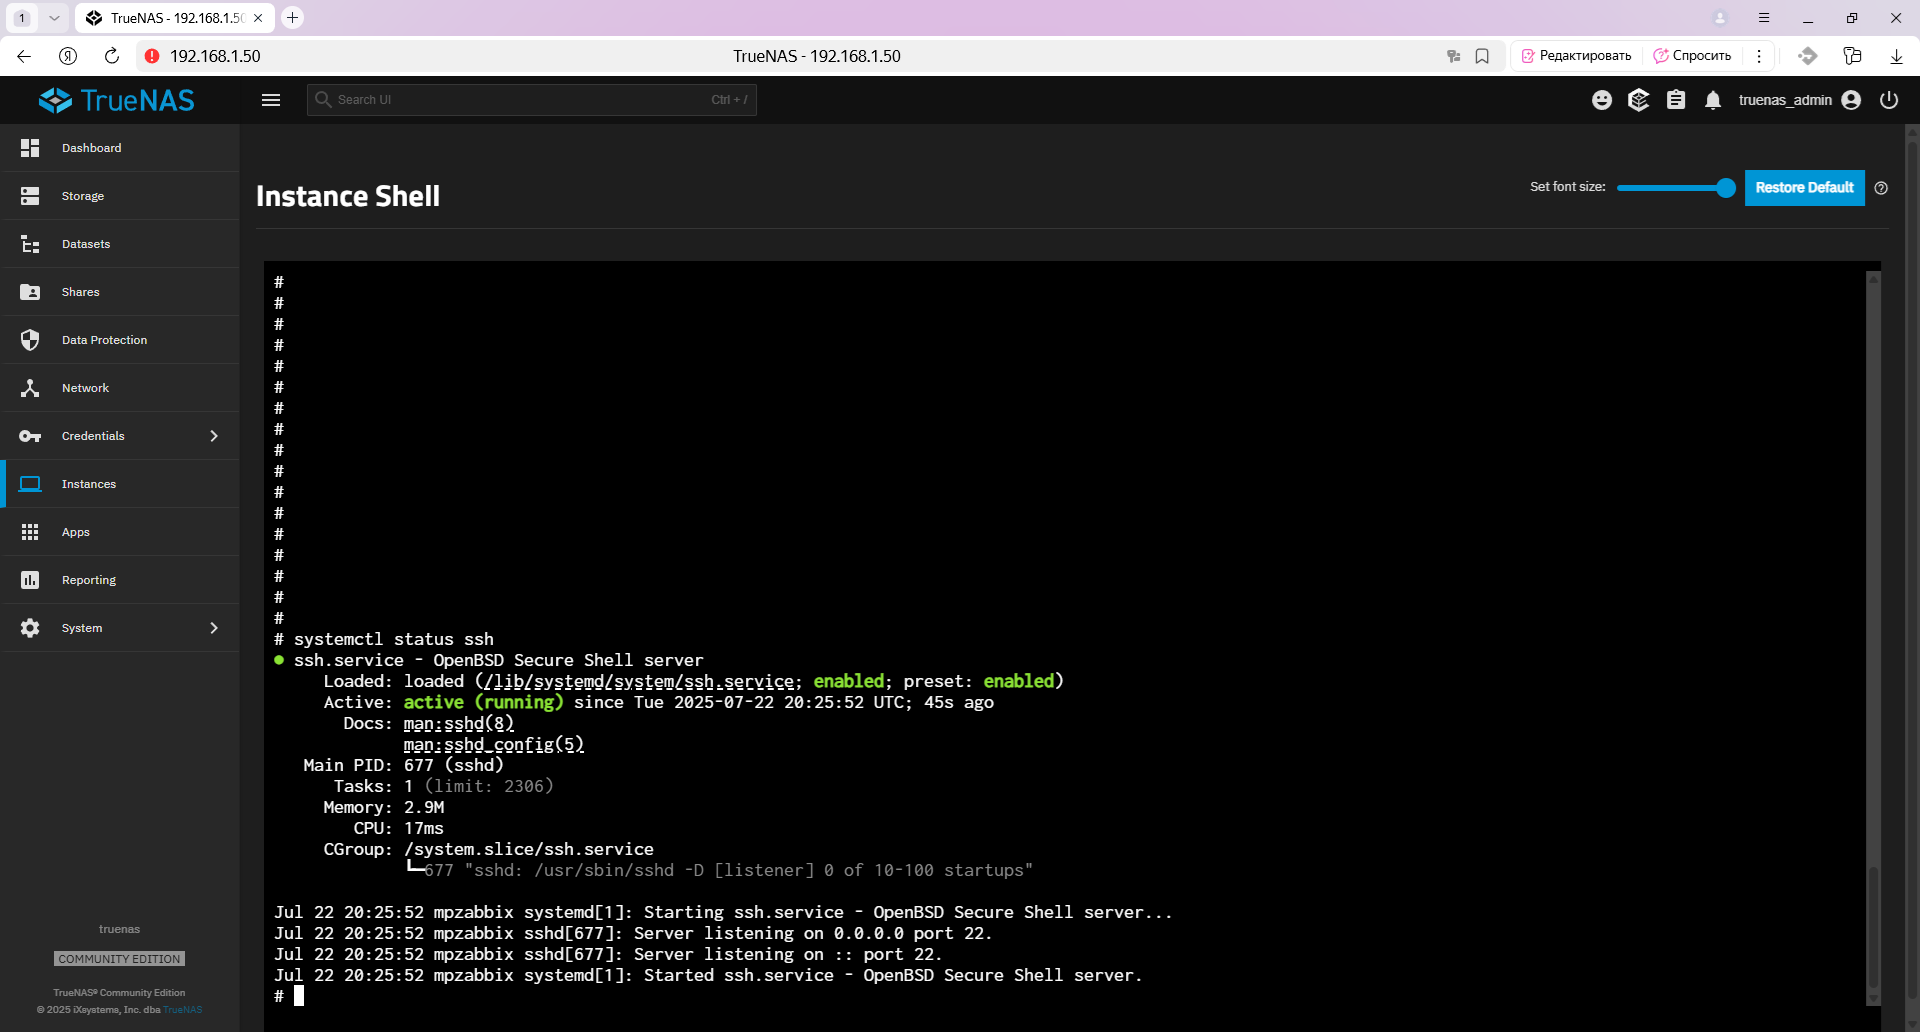Open the Shares section

(120, 292)
